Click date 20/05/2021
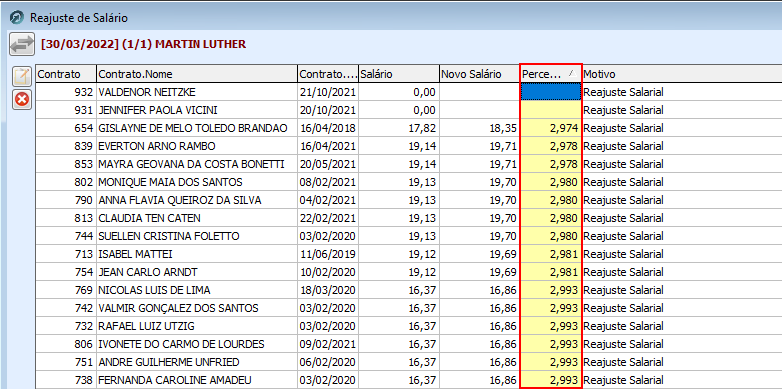Screen dimensions: 782x389 (x=328, y=164)
